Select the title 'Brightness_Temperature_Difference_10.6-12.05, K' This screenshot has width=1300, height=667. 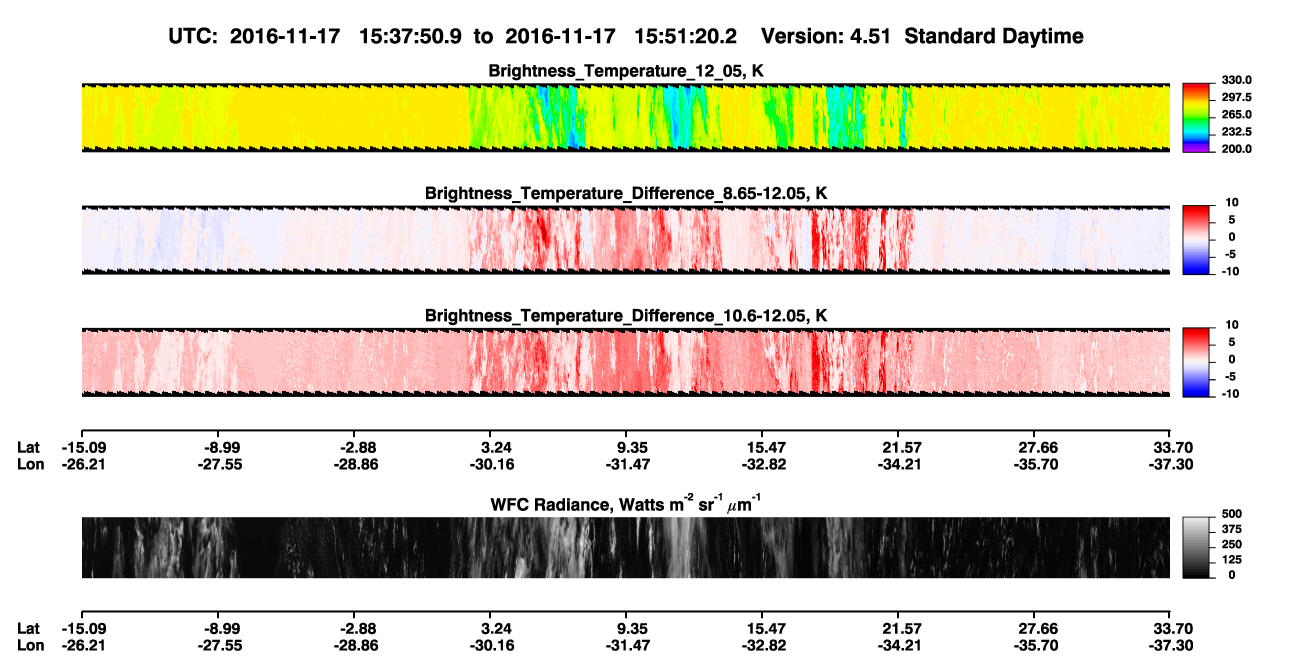tap(626, 315)
